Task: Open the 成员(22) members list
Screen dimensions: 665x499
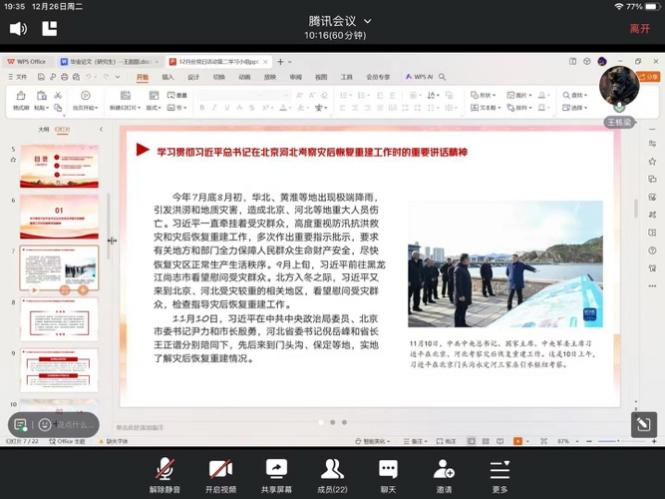Action: point(332,473)
